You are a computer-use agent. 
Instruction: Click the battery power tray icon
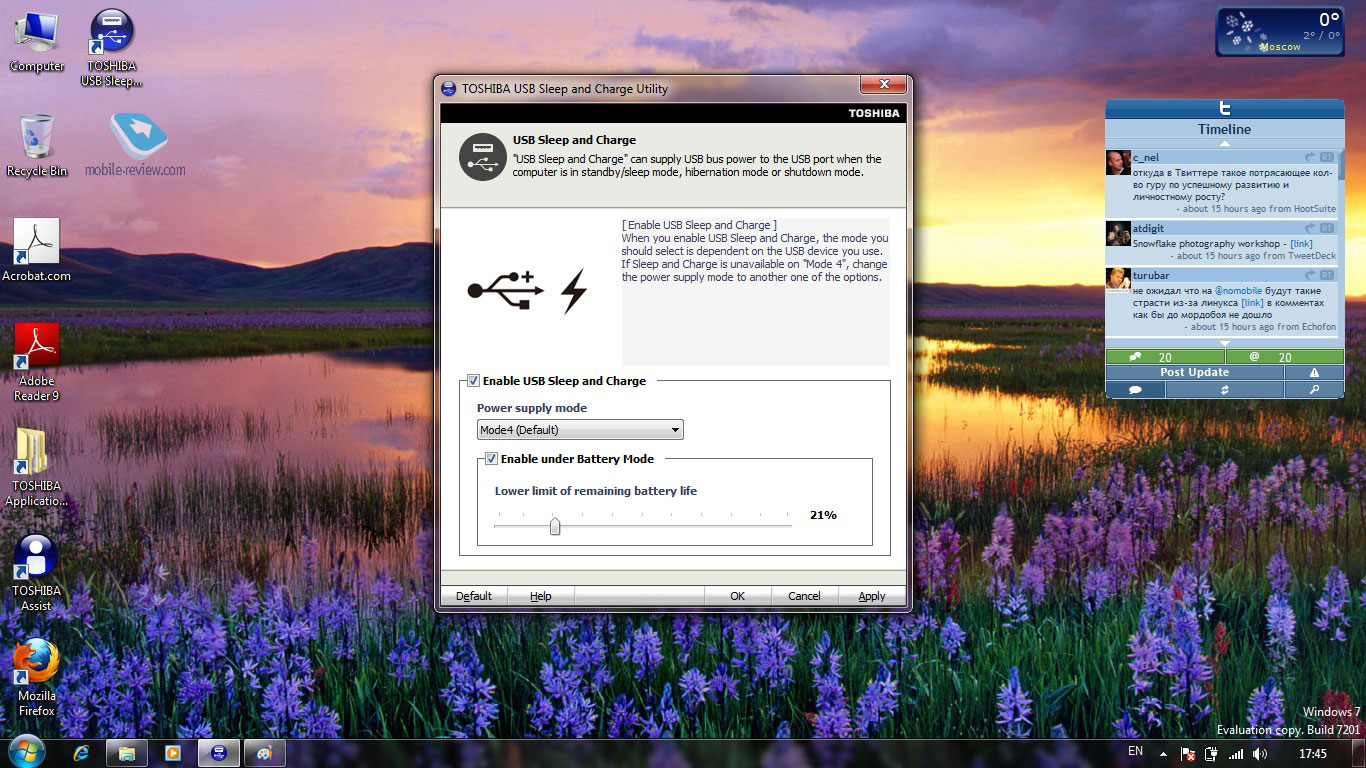pyautogui.click(x=1211, y=754)
